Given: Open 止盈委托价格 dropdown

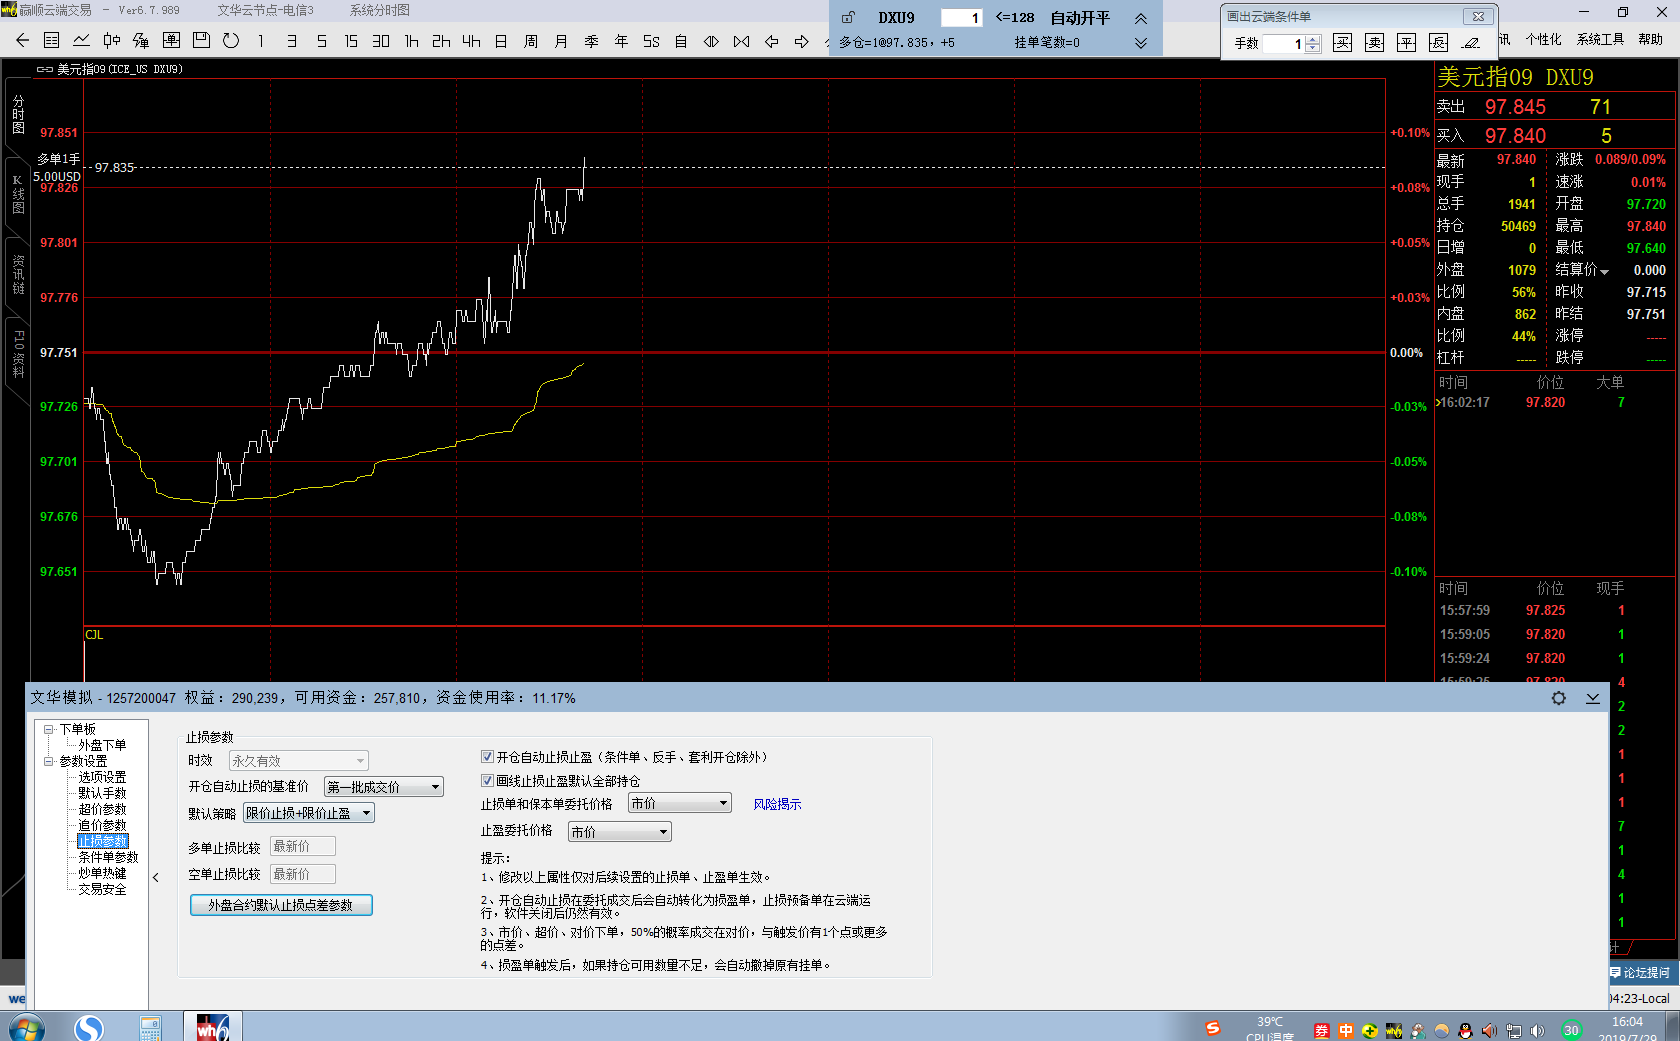Looking at the screenshot, I should pos(620,832).
